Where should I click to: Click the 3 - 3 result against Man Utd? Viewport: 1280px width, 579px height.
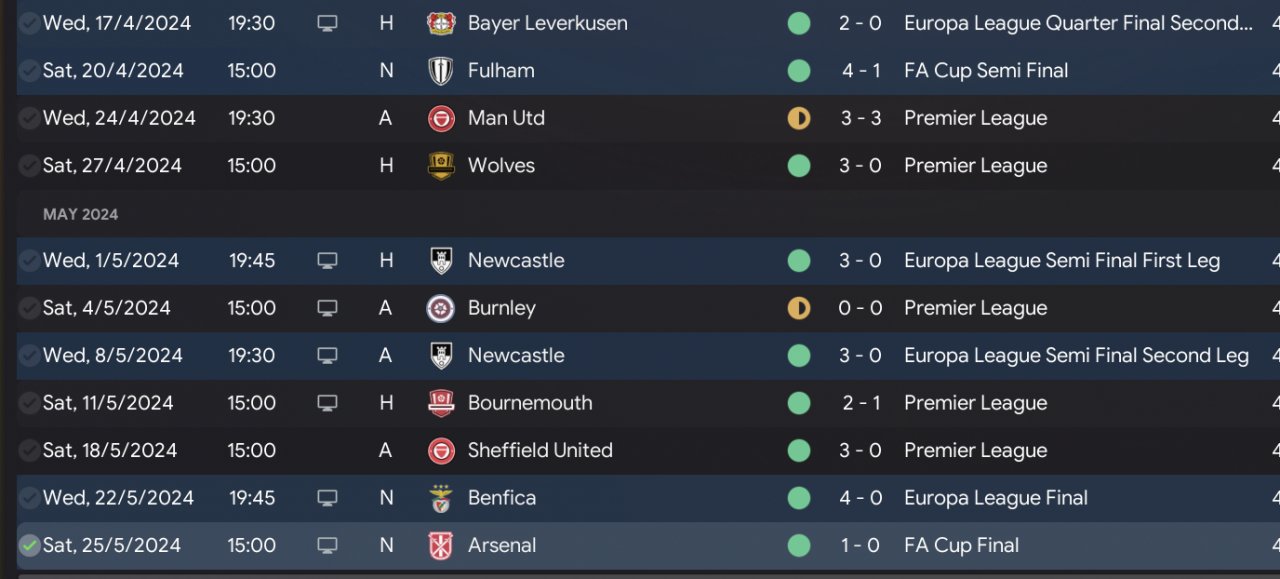860,118
